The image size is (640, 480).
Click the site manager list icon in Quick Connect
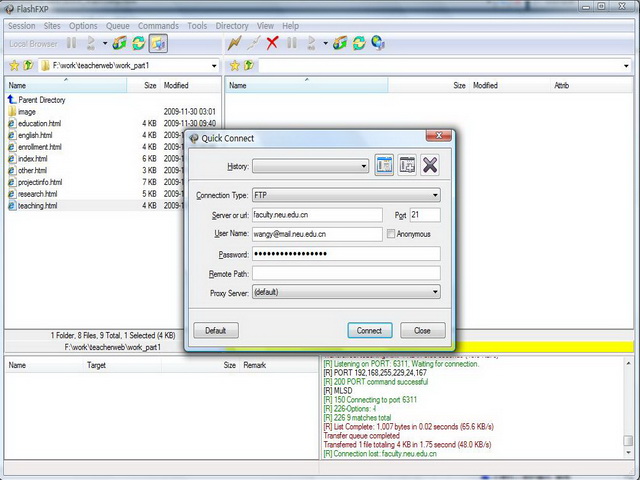point(384,165)
